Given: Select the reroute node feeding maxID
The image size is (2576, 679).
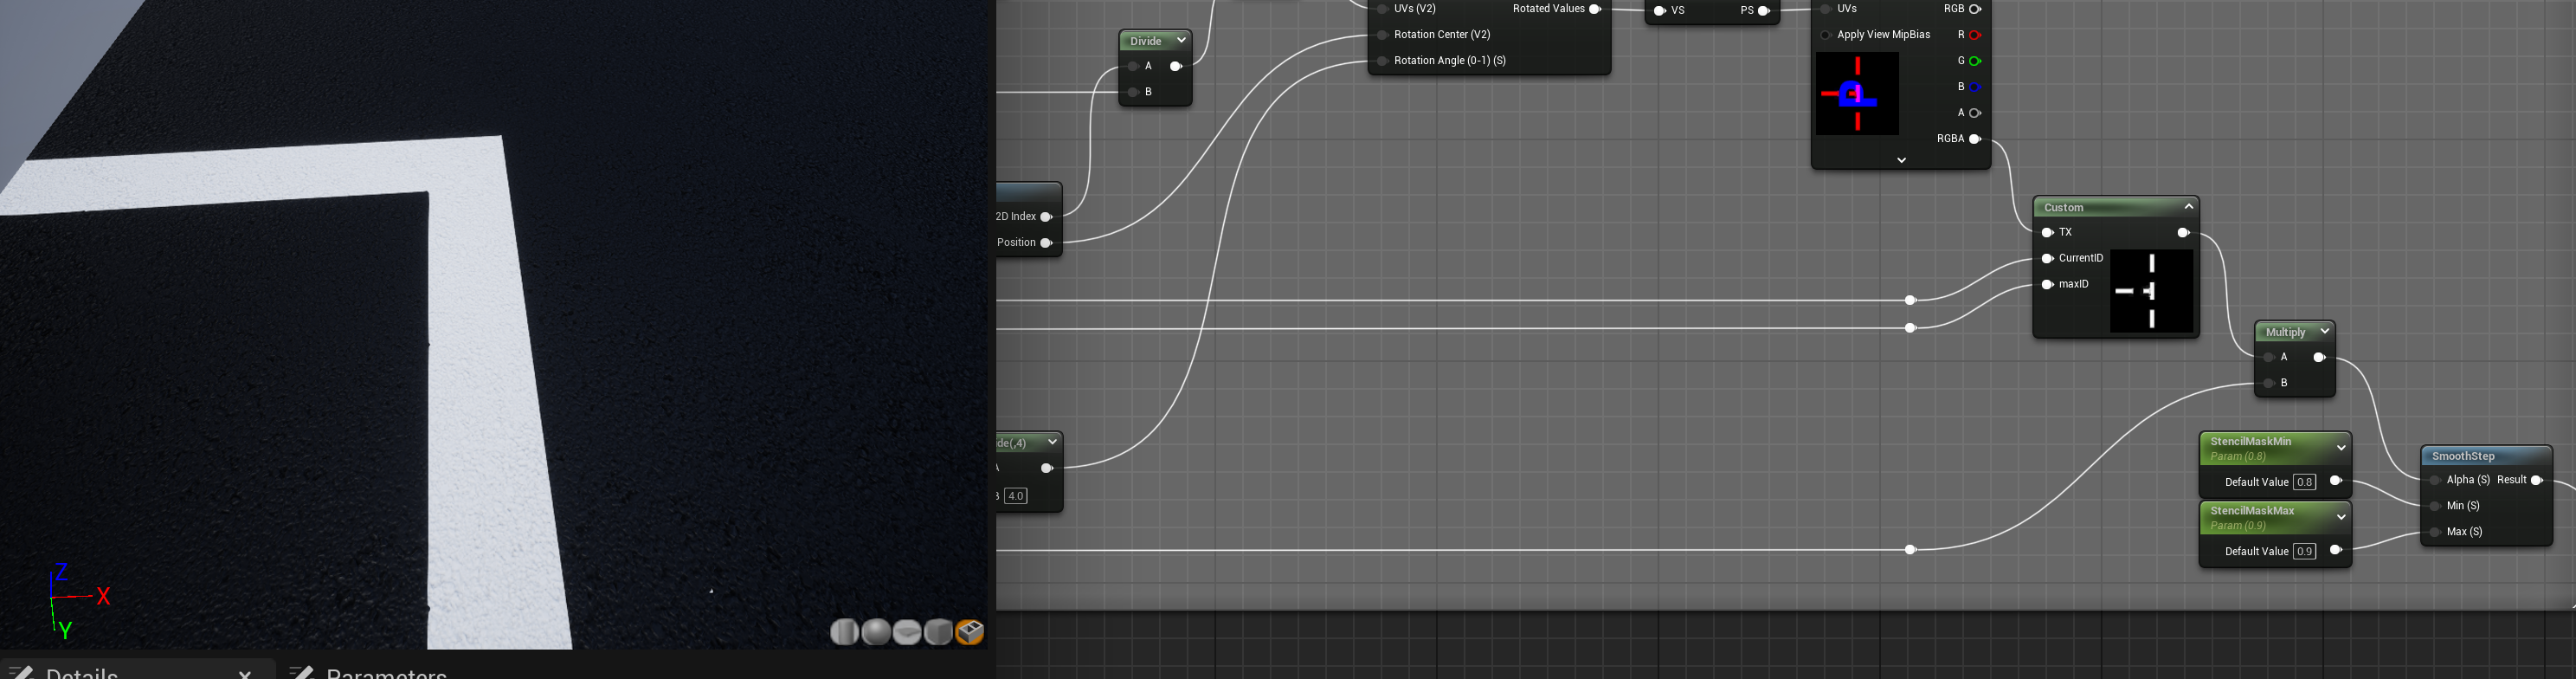Looking at the screenshot, I should [x=1910, y=328].
